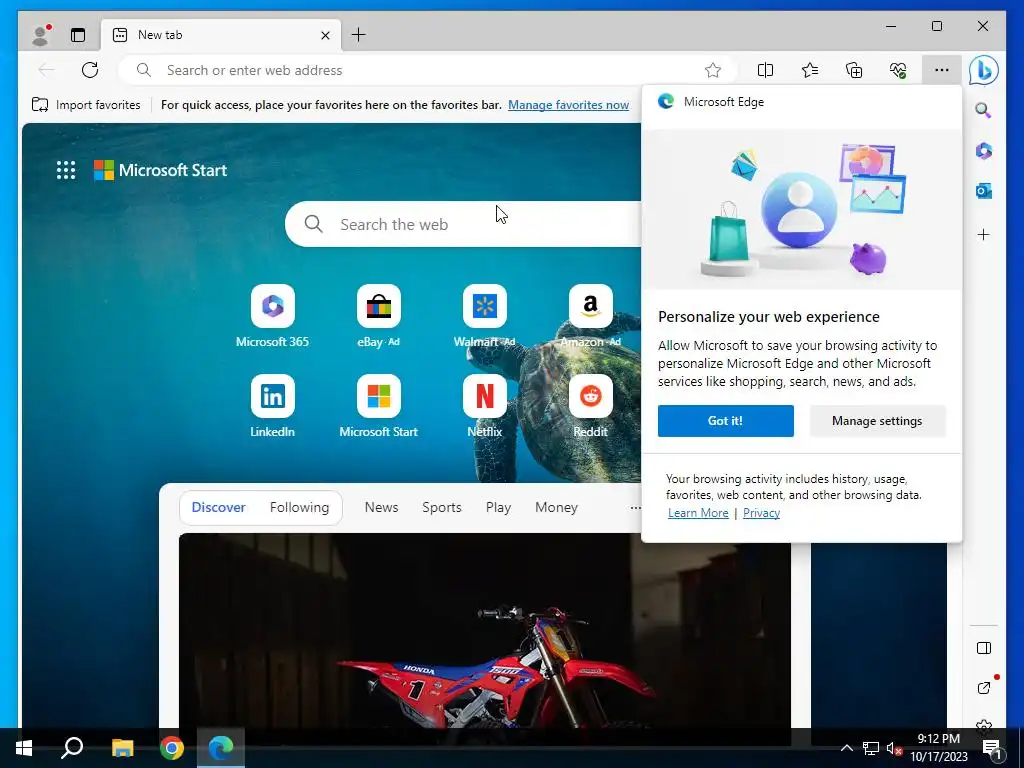Toggle the sidebar visibility icon
This screenshot has height=768, width=1024.
[984, 648]
